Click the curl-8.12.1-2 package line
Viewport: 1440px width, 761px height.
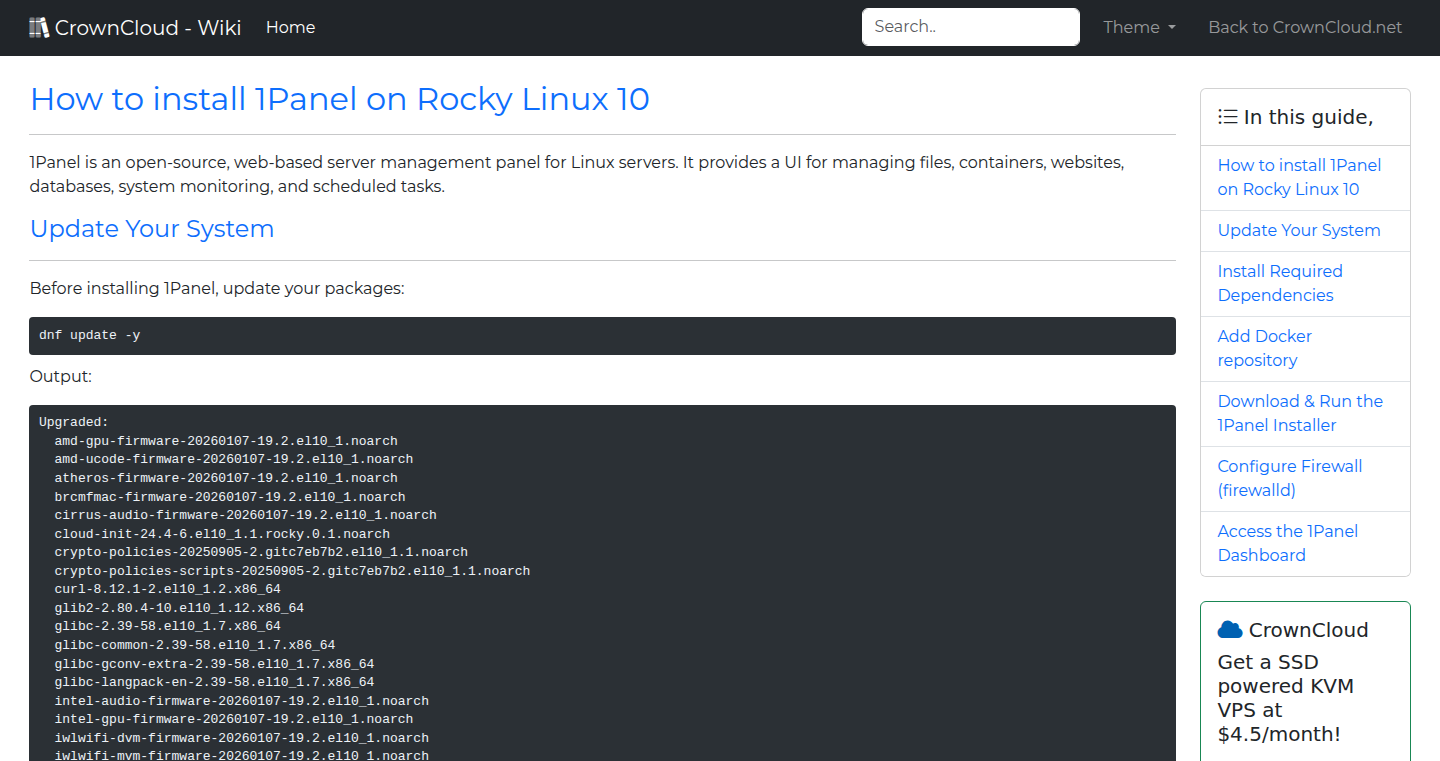tap(168, 590)
